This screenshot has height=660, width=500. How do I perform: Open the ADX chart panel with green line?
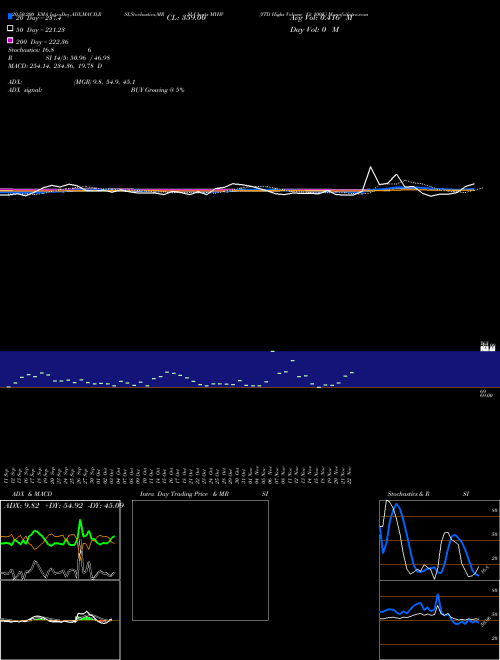pyautogui.click(x=60, y=540)
